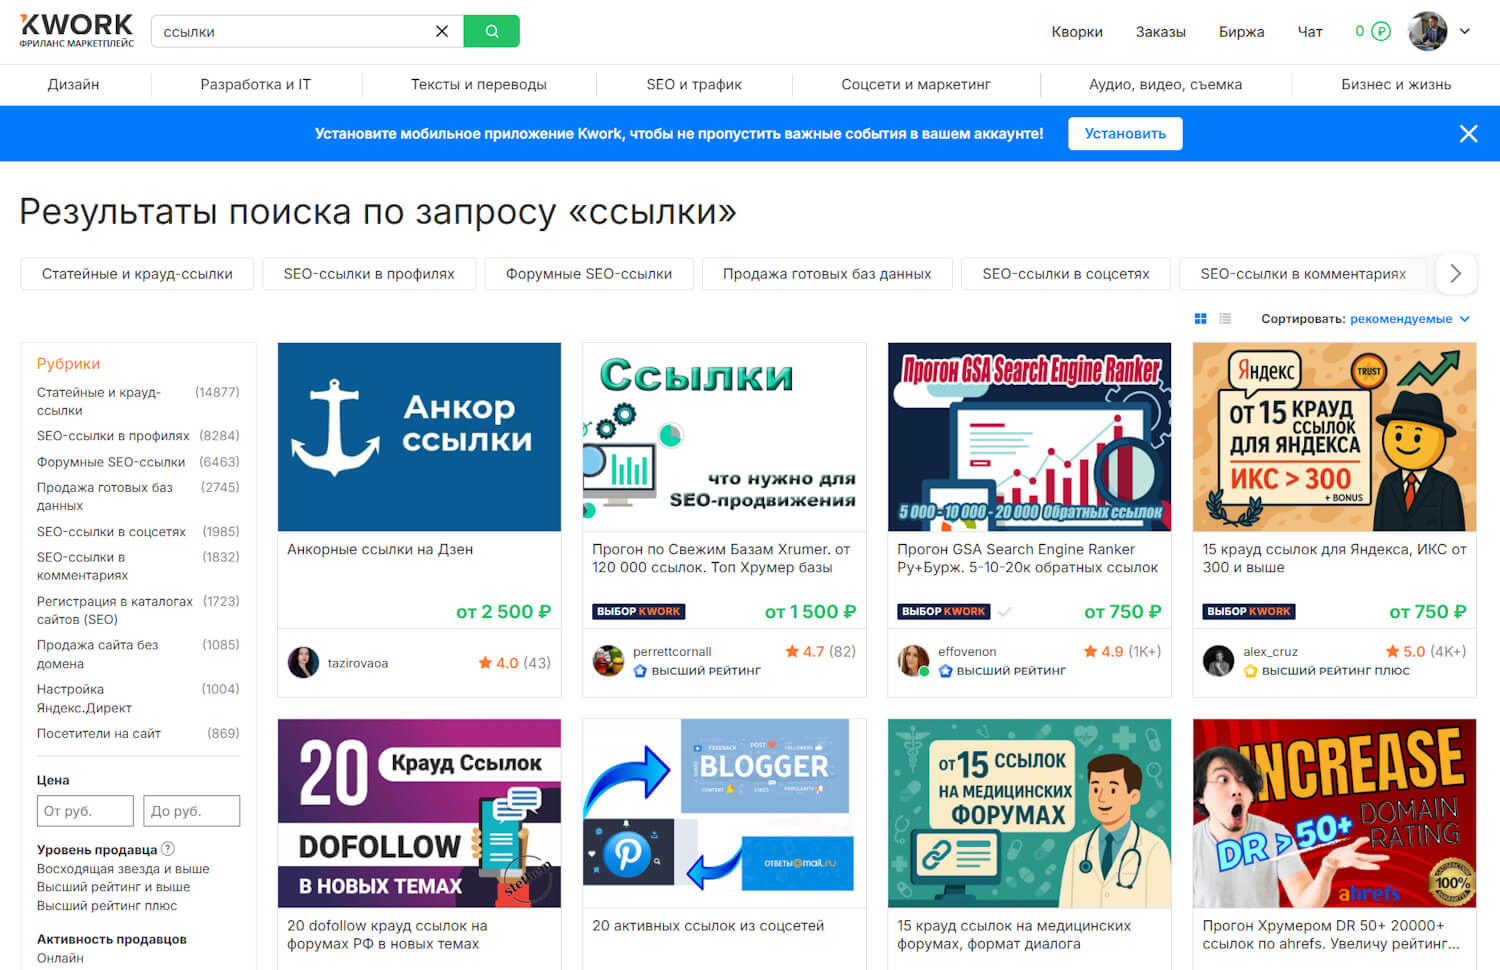Viewport: 1500px width, 970px height.
Task: Click the От руб. price field
Action: coord(85,811)
